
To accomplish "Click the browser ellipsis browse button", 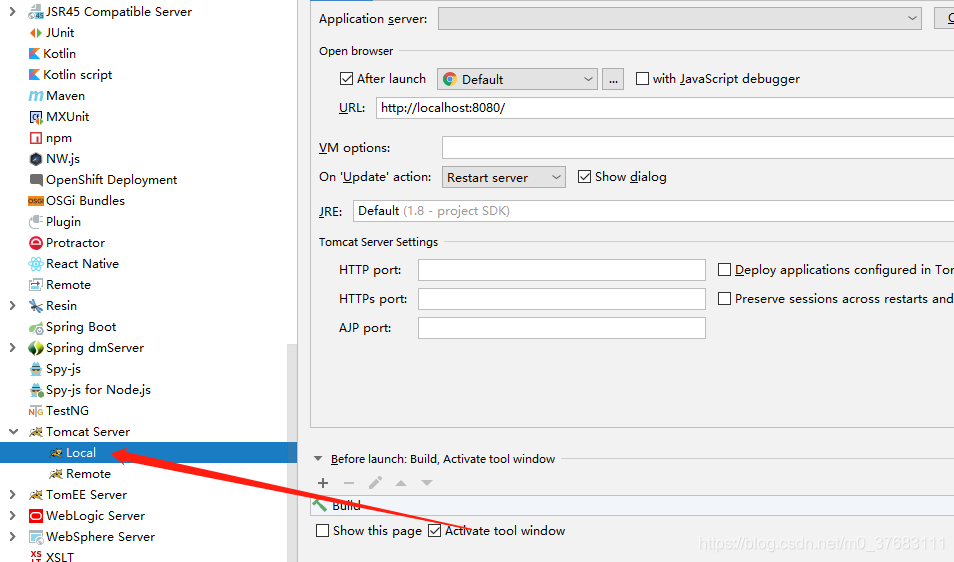I will (613, 79).
